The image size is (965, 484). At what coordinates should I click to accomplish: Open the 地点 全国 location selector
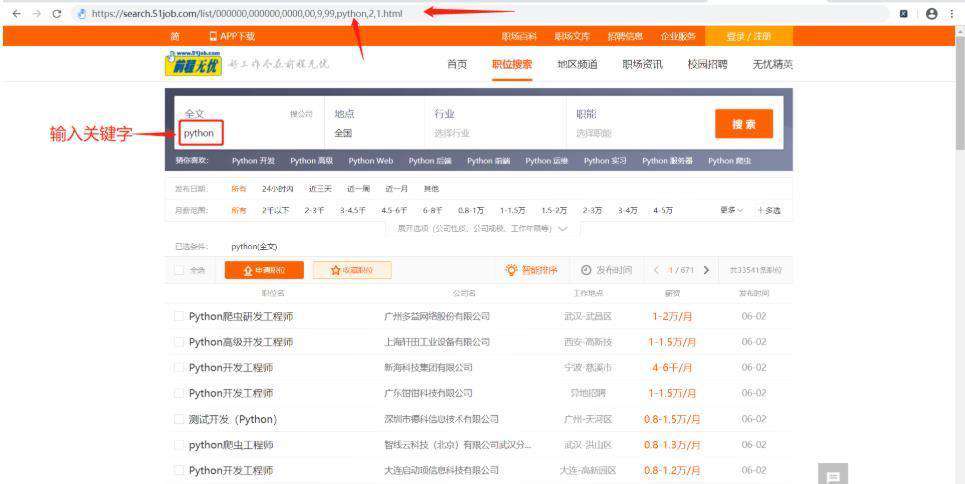374,123
